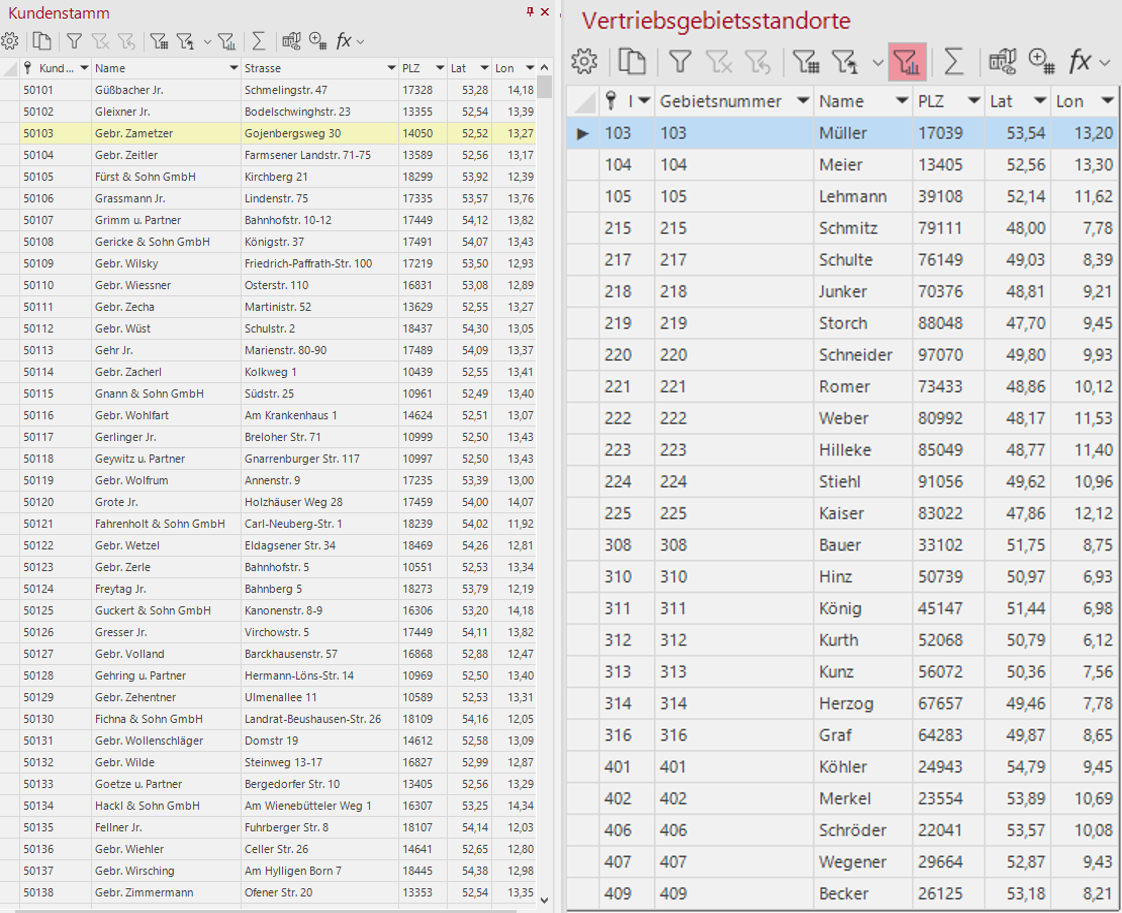Image resolution: width=1122 pixels, height=913 pixels.
Task: Click the fx formula icon in Vertriebsgebietsstandorte
Action: pyautogui.click(x=1080, y=62)
